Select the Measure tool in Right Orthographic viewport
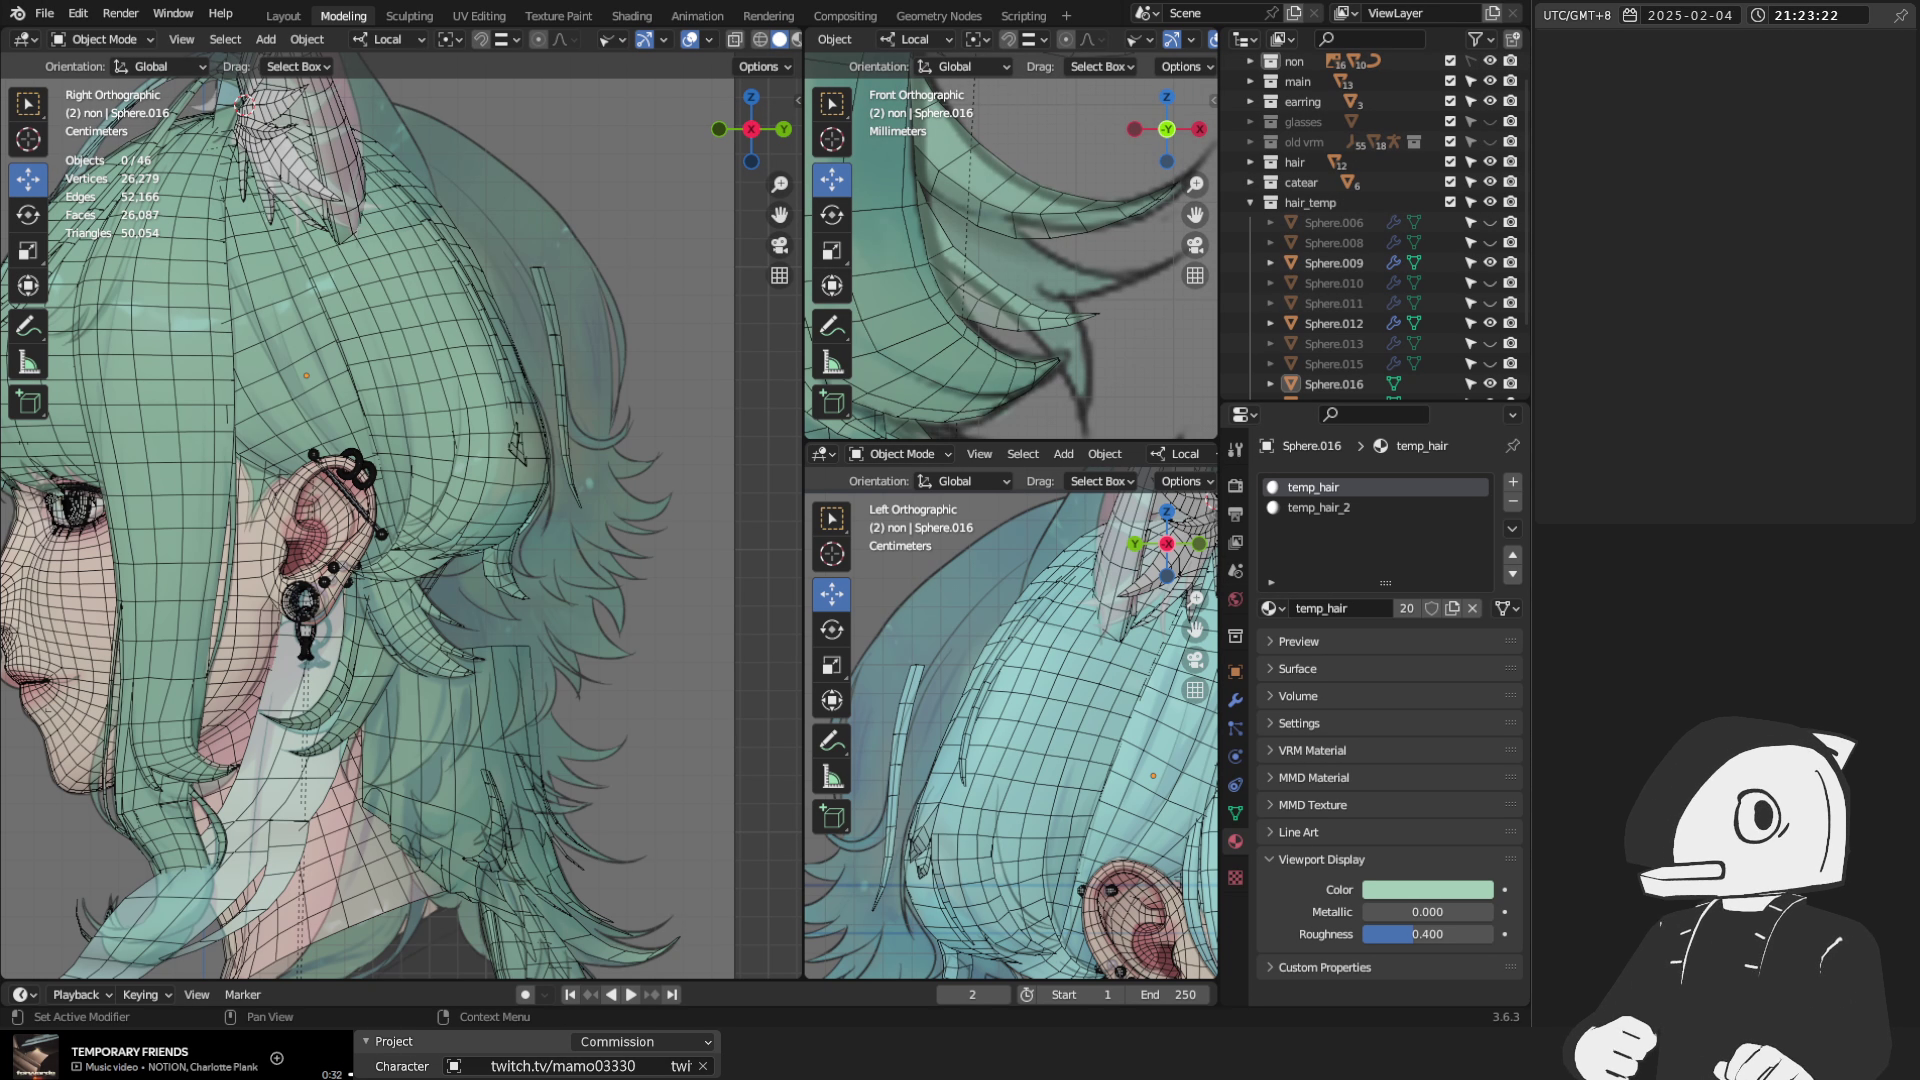This screenshot has height=1080, width=1920. click(x=28, y=363)
